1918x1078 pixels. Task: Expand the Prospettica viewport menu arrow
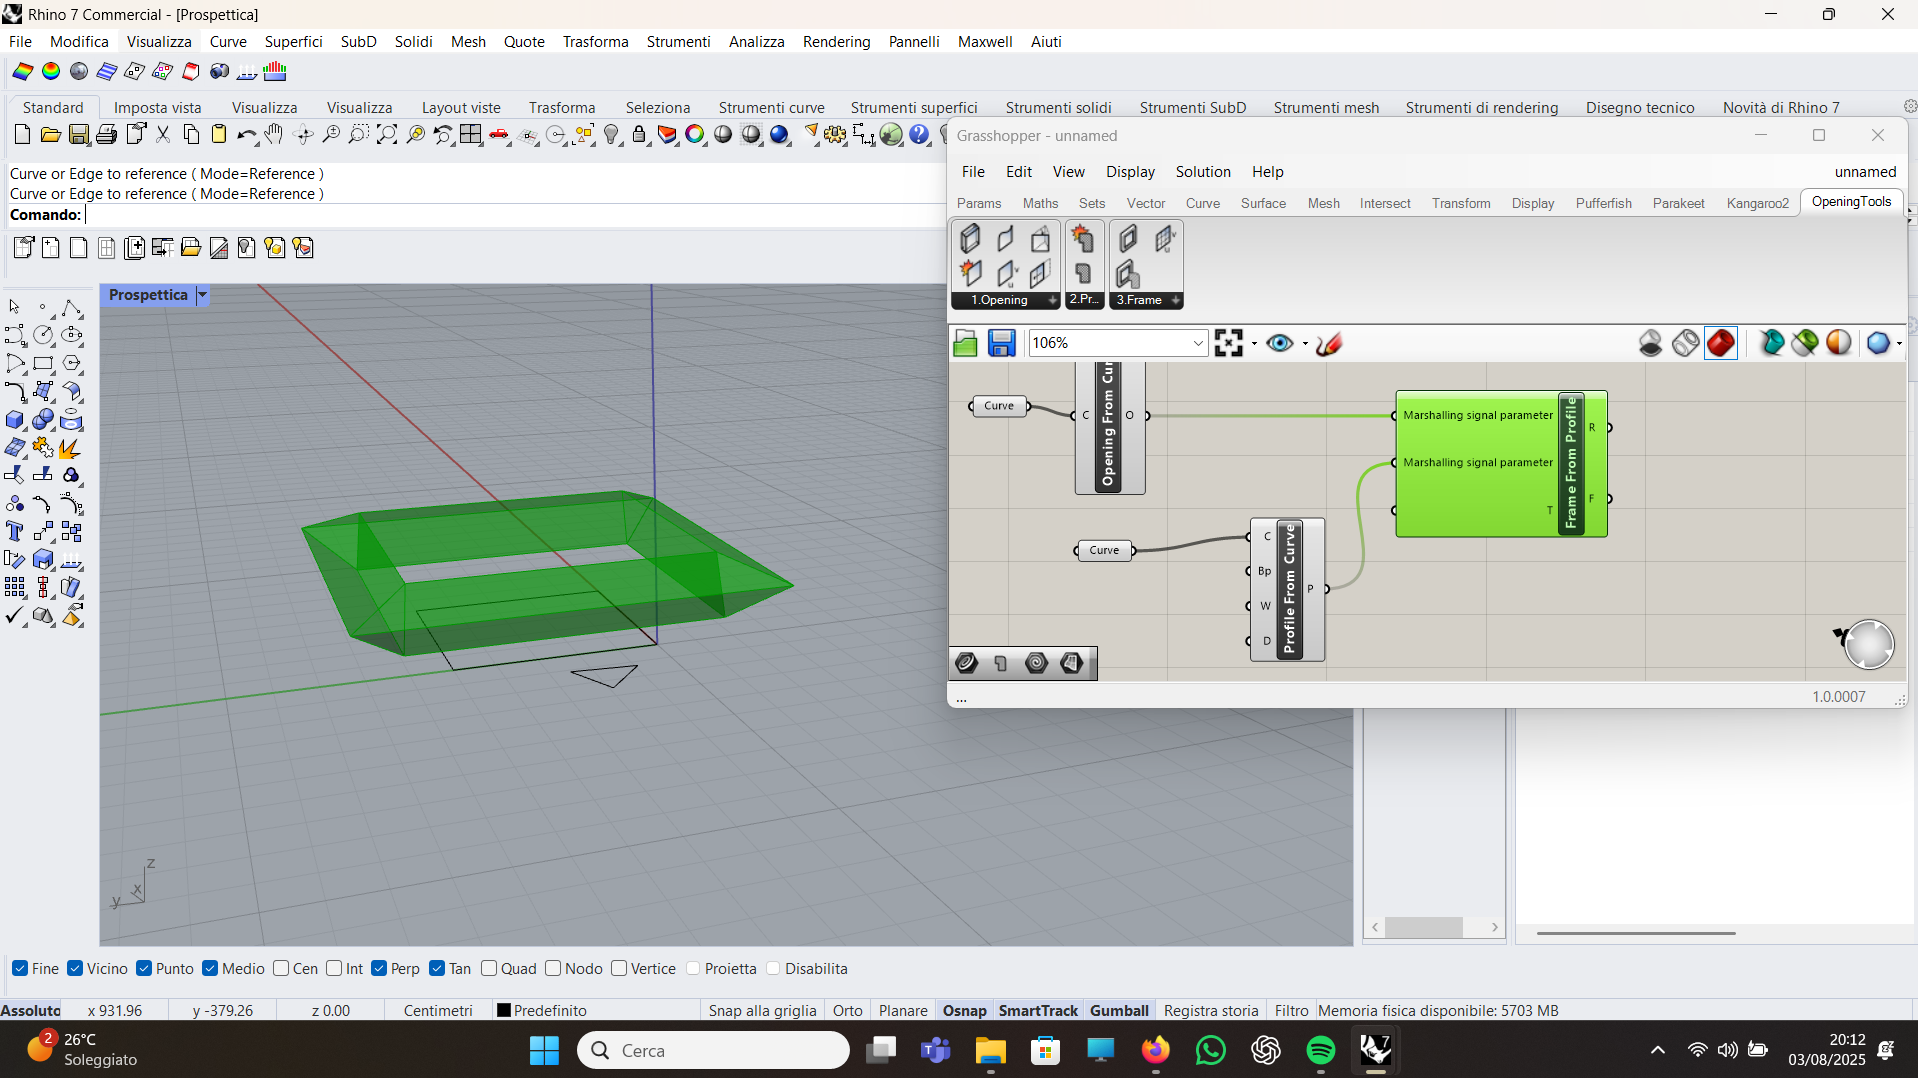pos(202,295)
